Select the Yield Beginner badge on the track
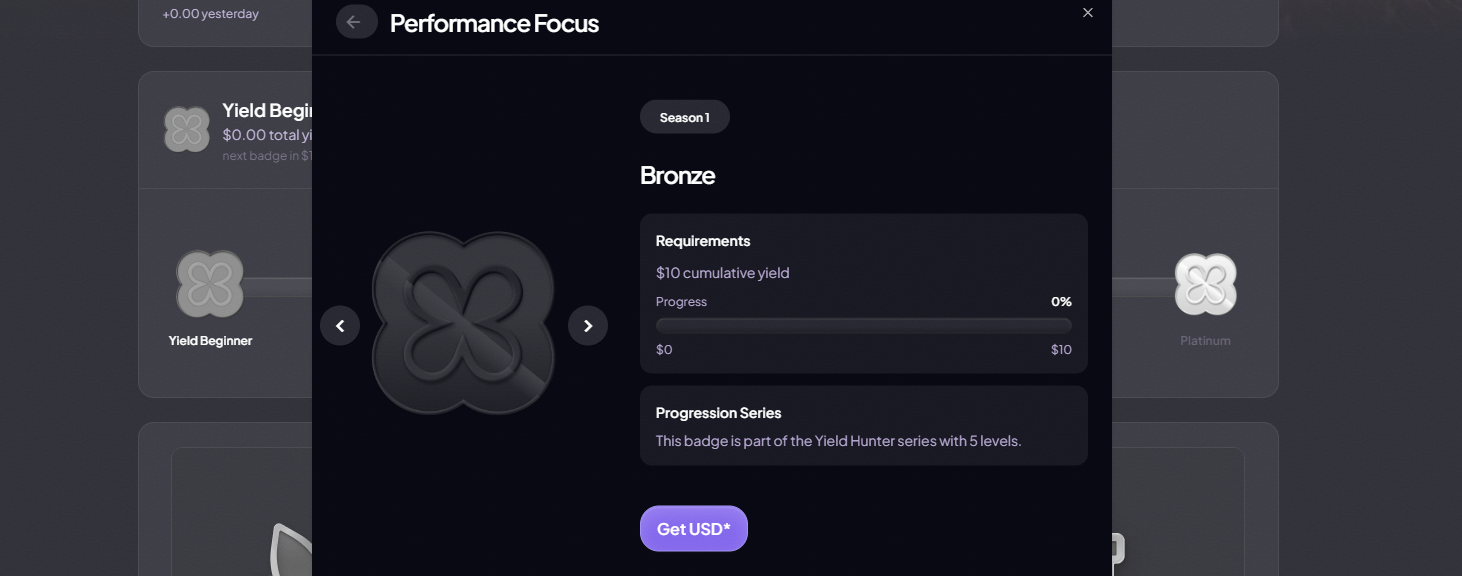Screen dimensions: 1462x576 click(210, 284)
